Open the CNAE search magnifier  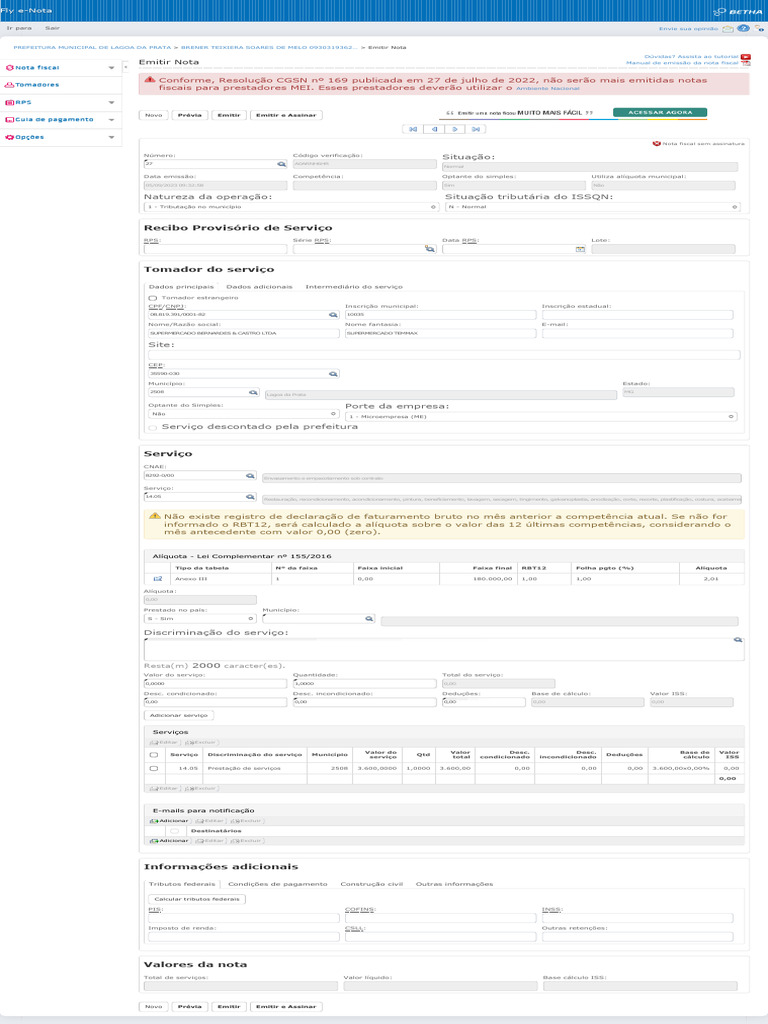pyautogui.click(x=252, y=476)
